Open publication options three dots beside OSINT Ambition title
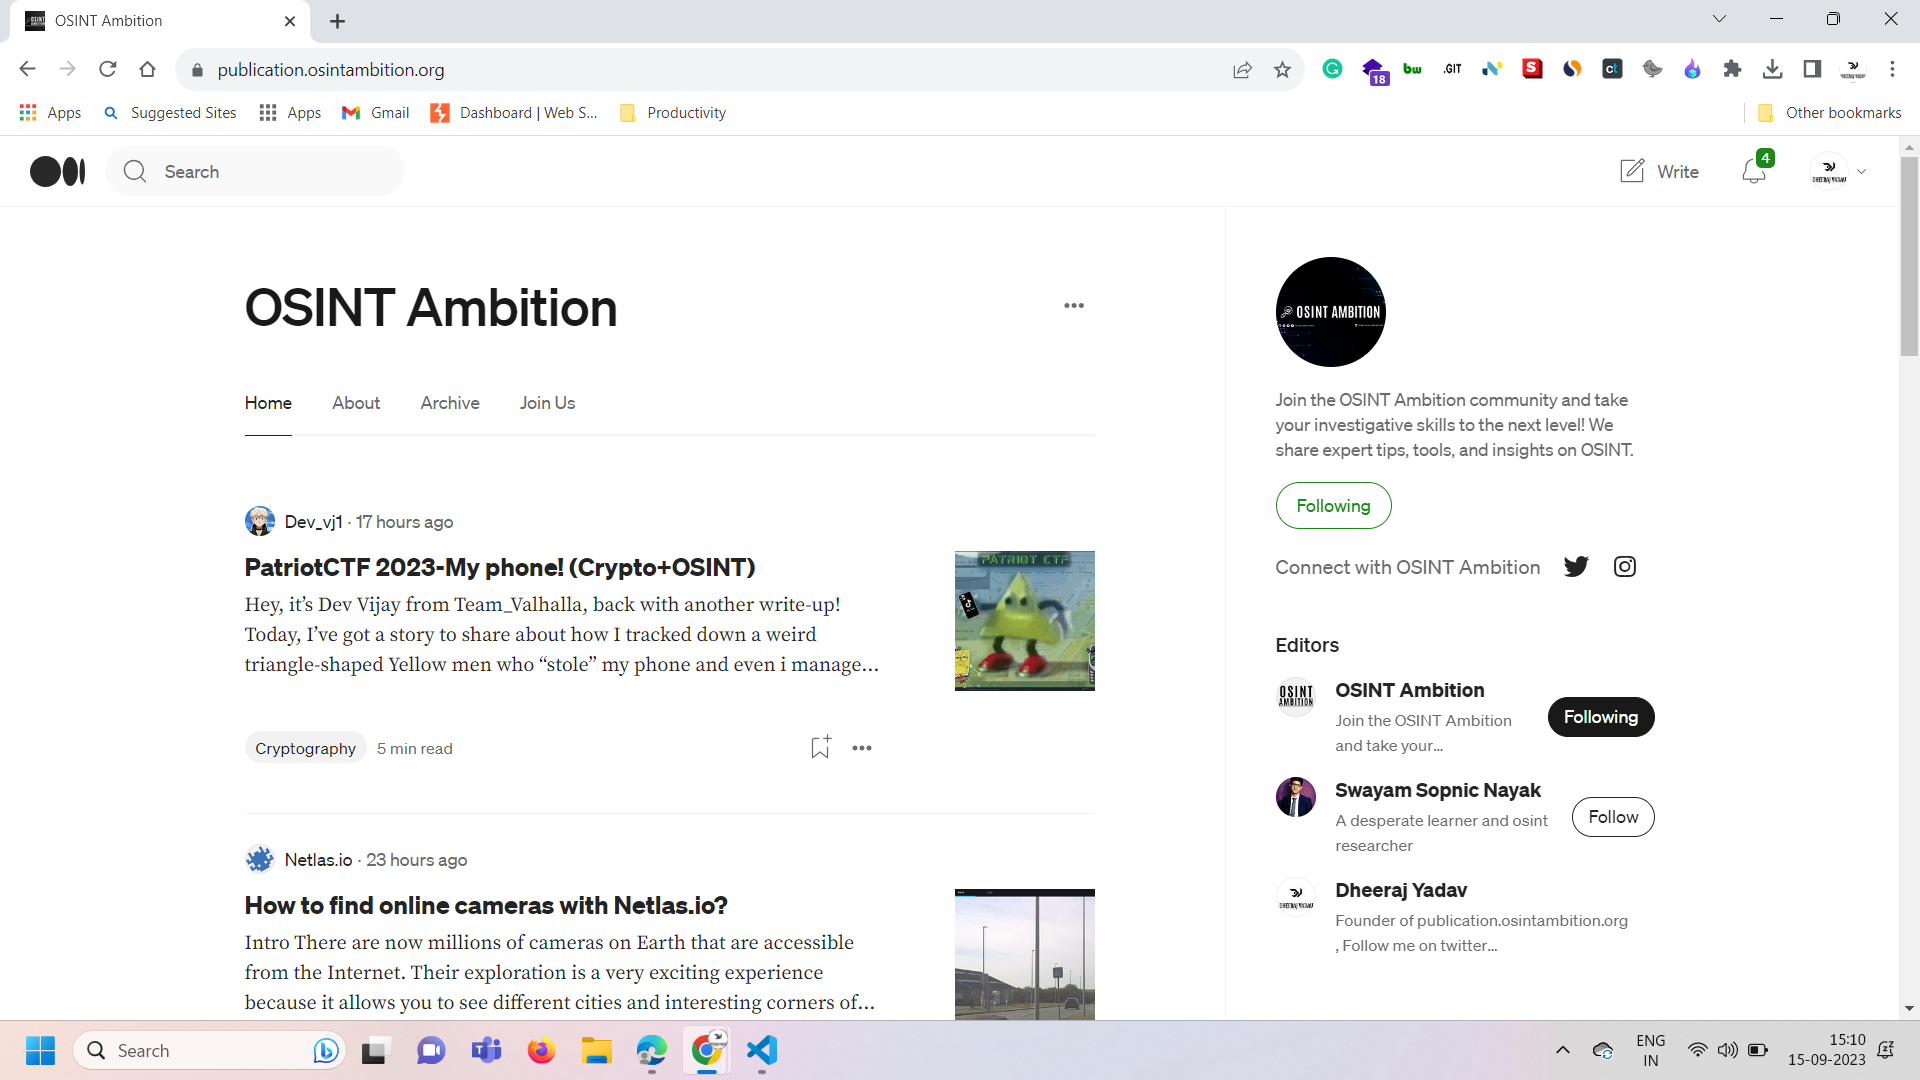1920x1080 pixels. pyautogui.click(x=1074, y=306)
